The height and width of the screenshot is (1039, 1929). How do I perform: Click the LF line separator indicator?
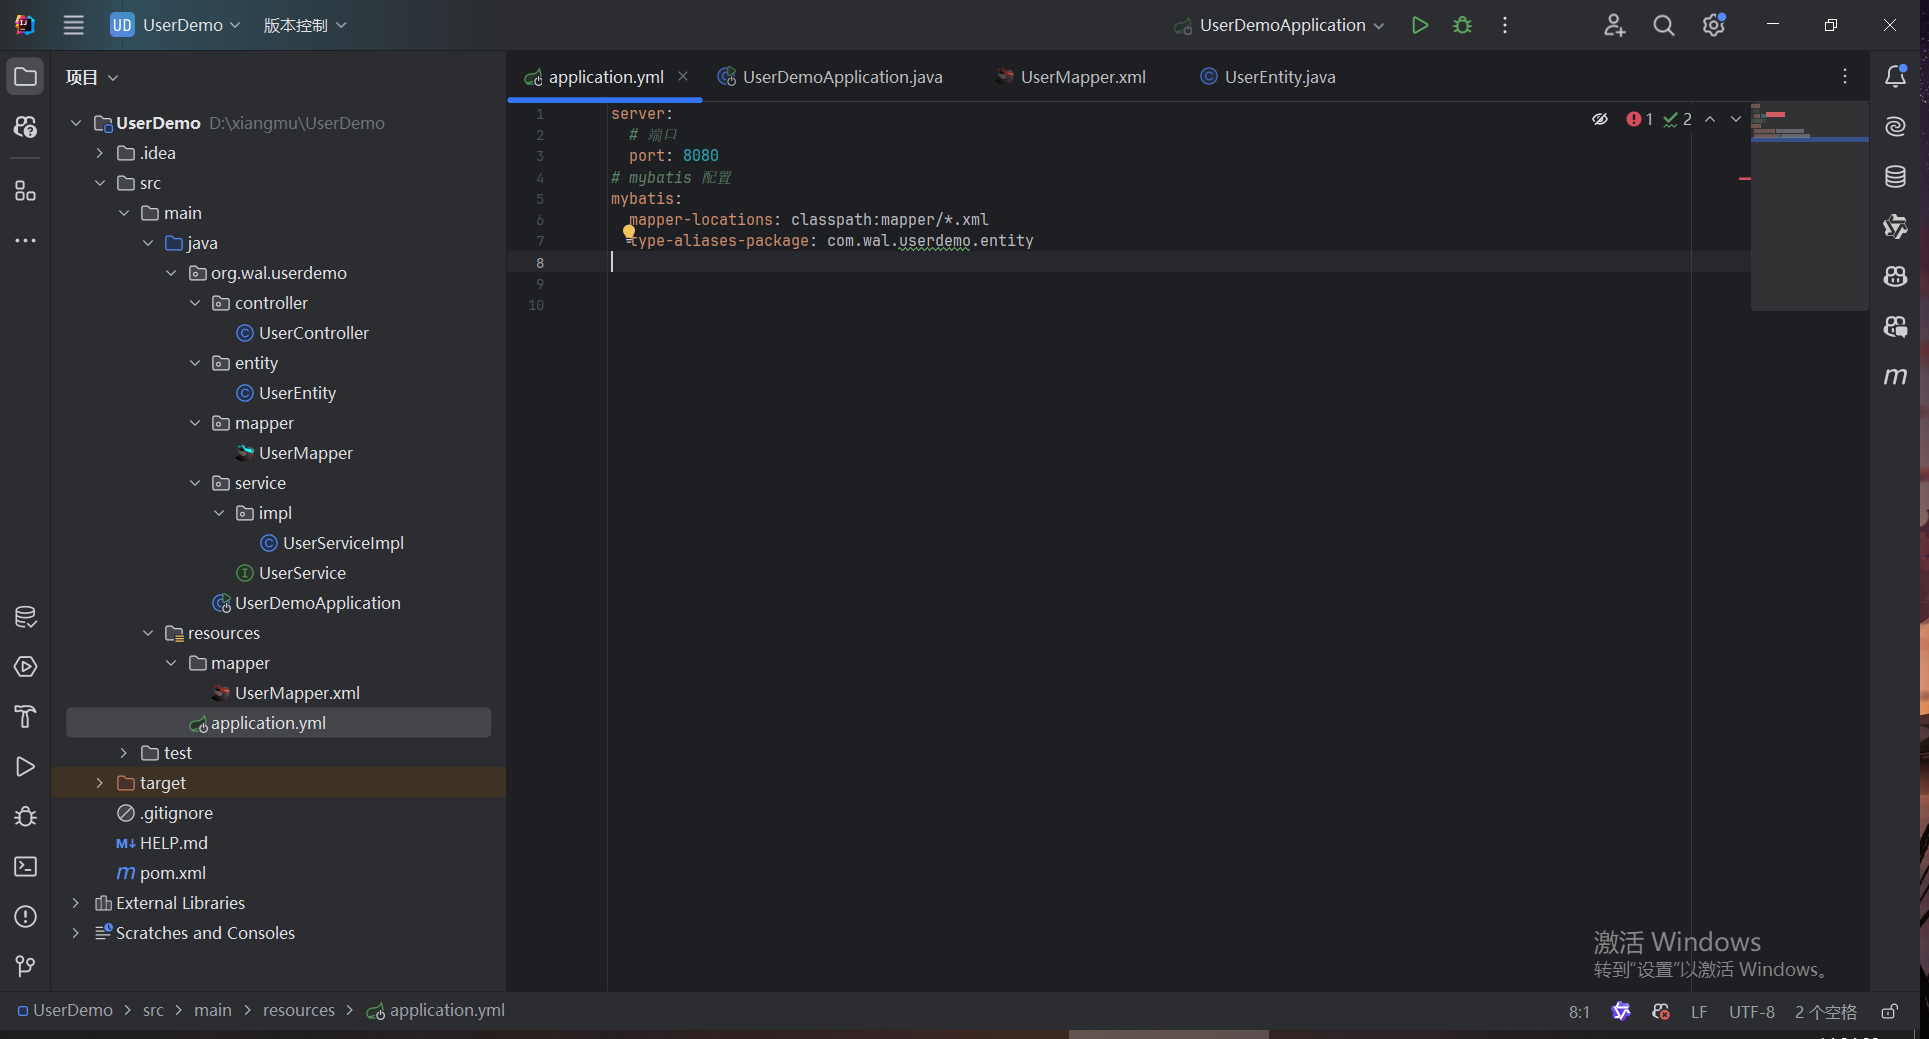(x=1698, y=1011)
